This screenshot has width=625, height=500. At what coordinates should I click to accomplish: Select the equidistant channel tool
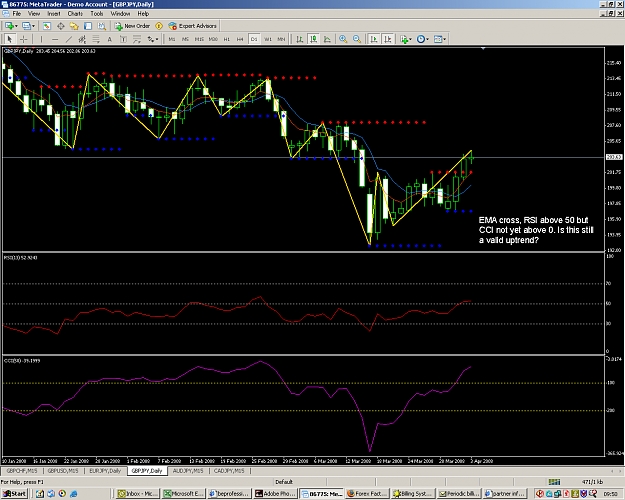point(82,39)
